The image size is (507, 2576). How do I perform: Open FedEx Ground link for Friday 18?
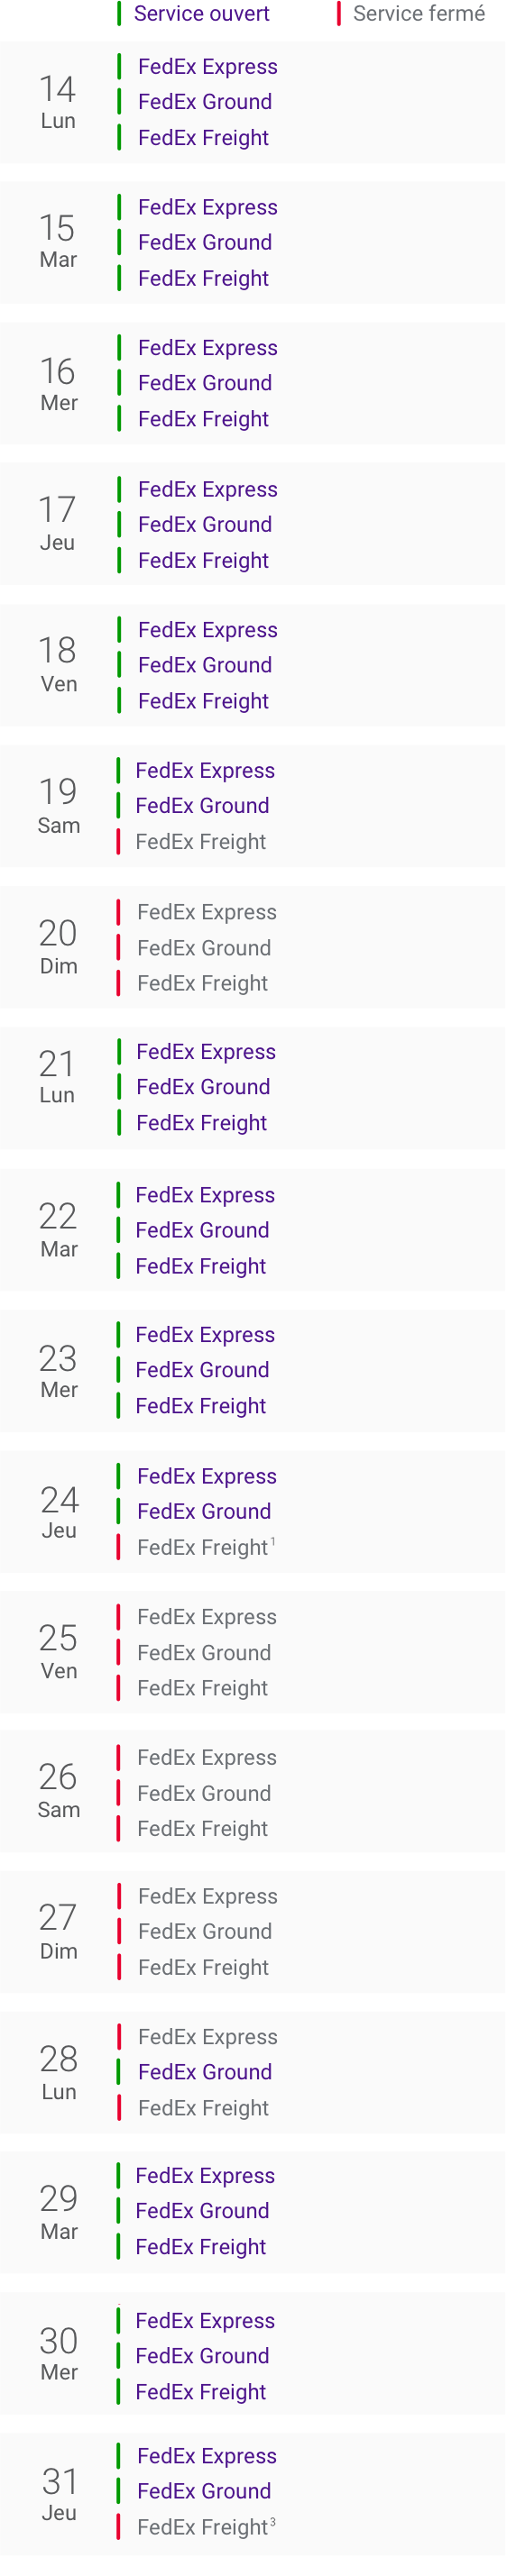tap(205, 665)
